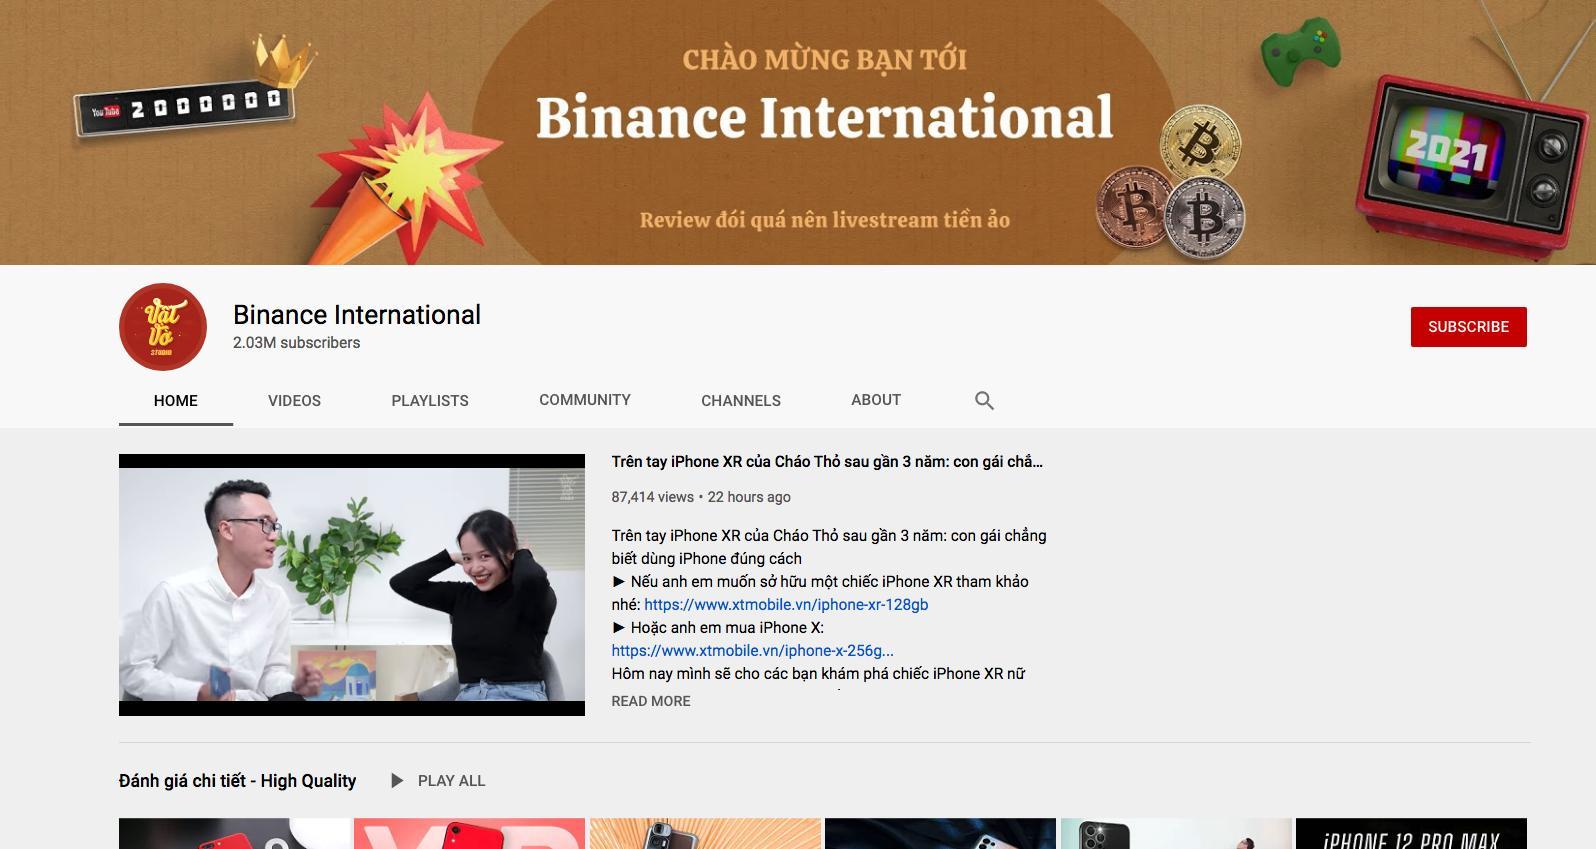
Task: Expand description with READ MORE
Action: pyautogui.click(x=651, y=702)
